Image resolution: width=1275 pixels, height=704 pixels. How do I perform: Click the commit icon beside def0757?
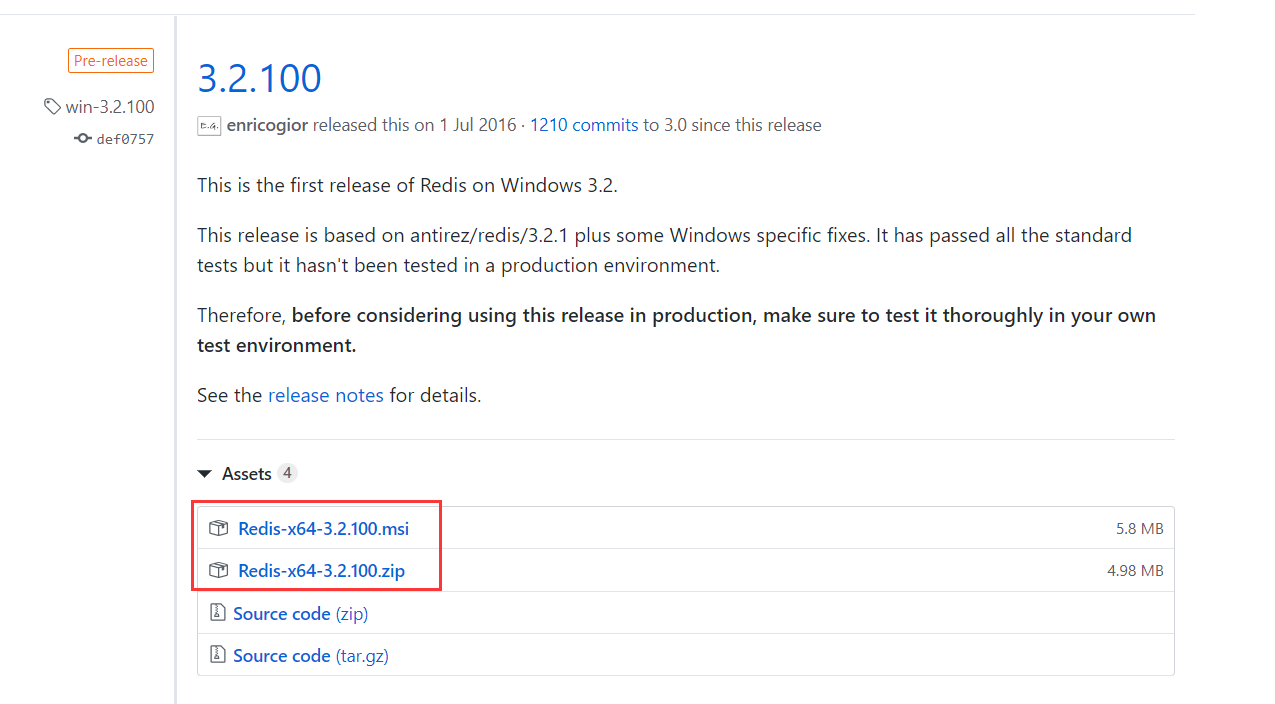click(82, 138)
